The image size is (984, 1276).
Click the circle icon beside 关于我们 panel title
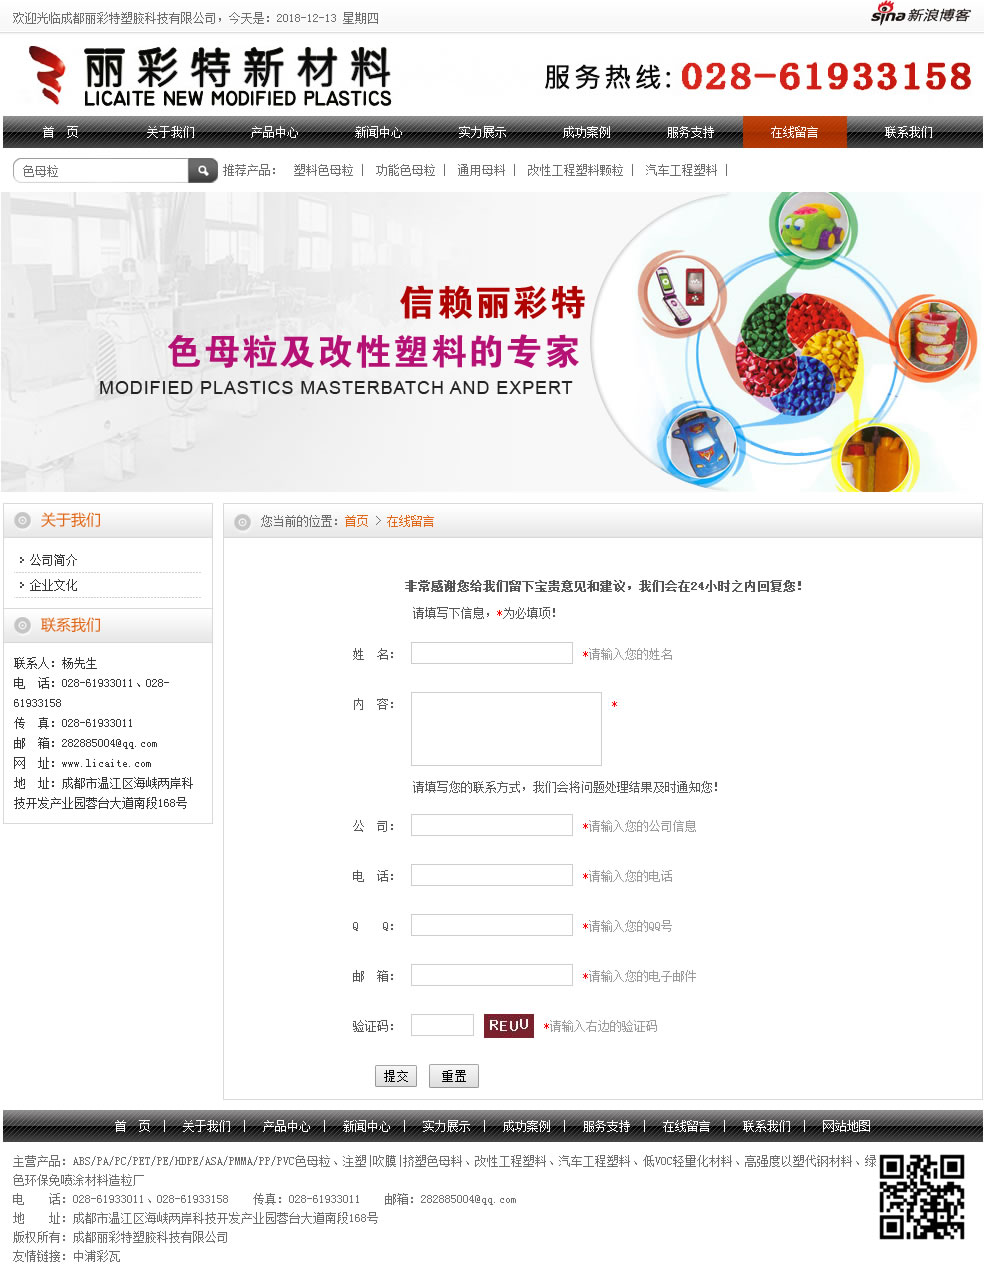(x=21, y=520)
